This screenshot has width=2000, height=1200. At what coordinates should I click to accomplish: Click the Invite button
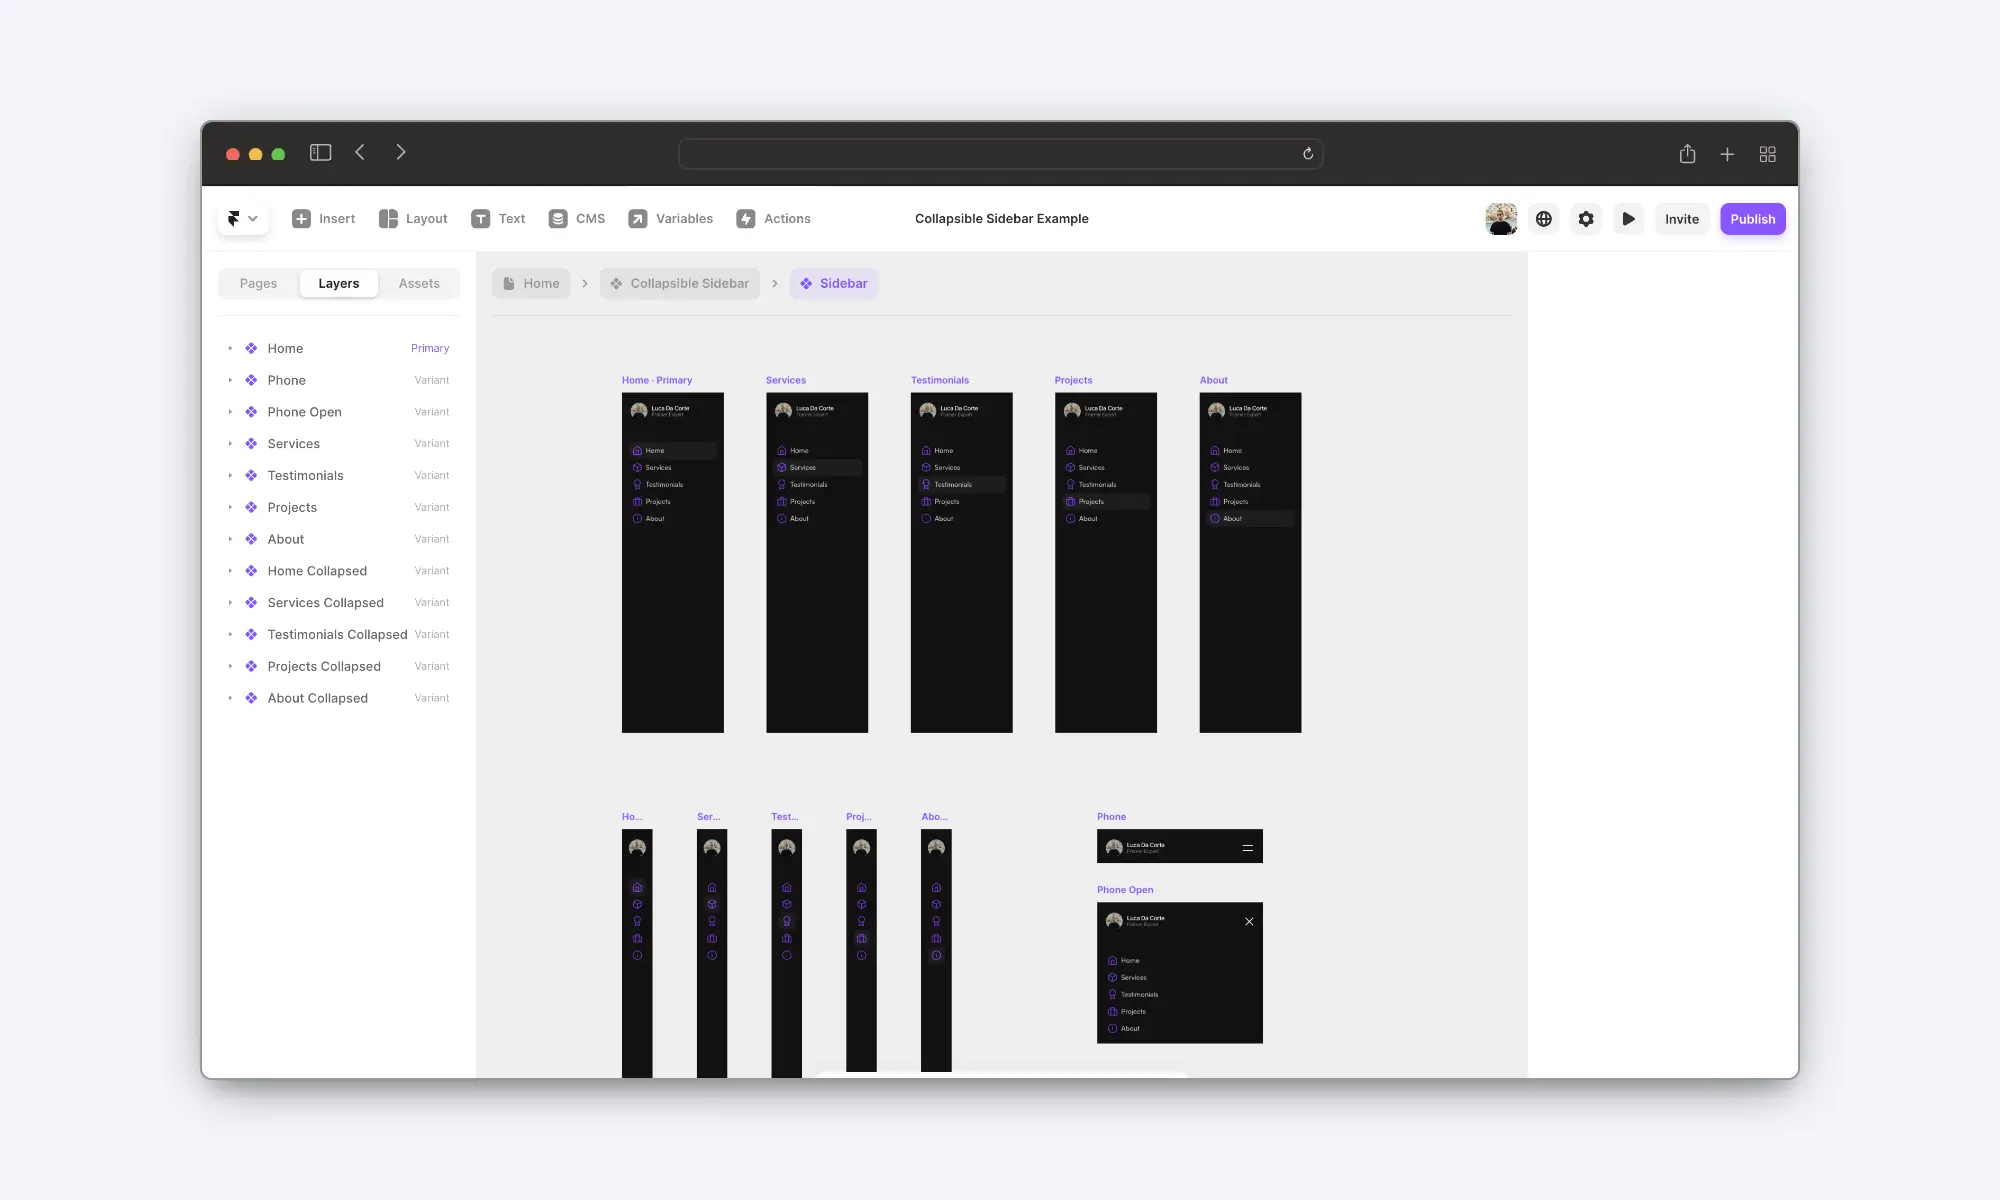1681,219
